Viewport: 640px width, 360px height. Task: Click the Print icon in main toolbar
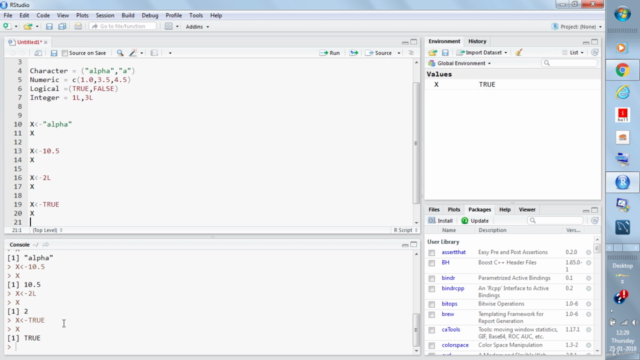point(78,27)
